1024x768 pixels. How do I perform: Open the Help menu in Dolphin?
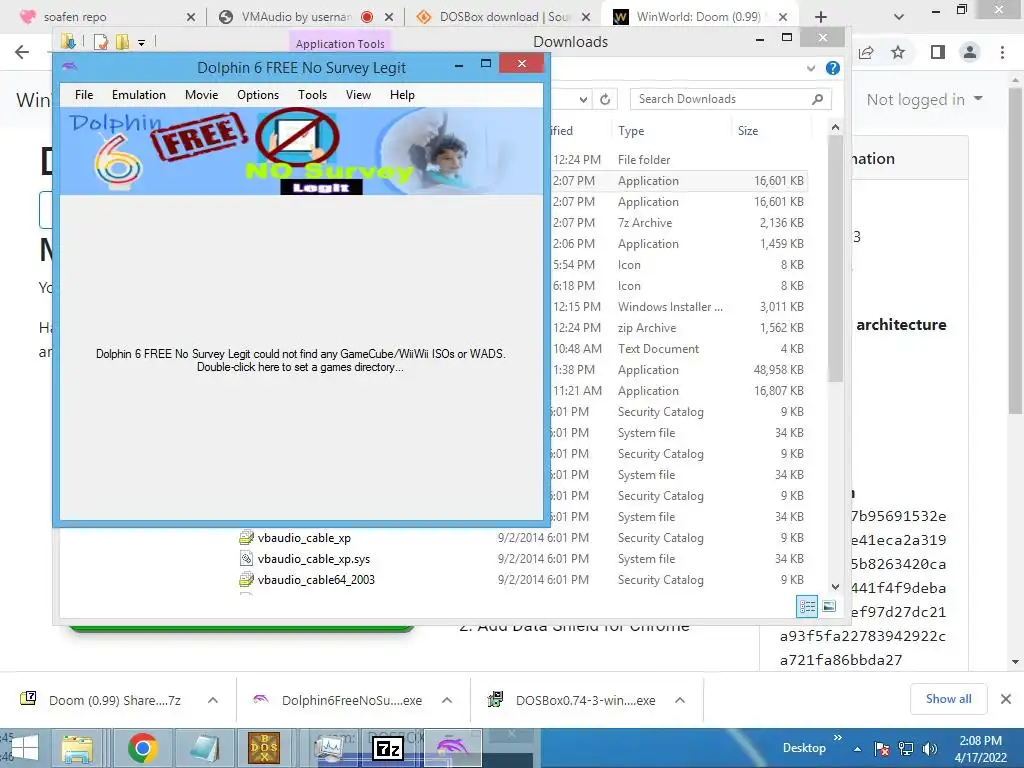coord(402,95)
